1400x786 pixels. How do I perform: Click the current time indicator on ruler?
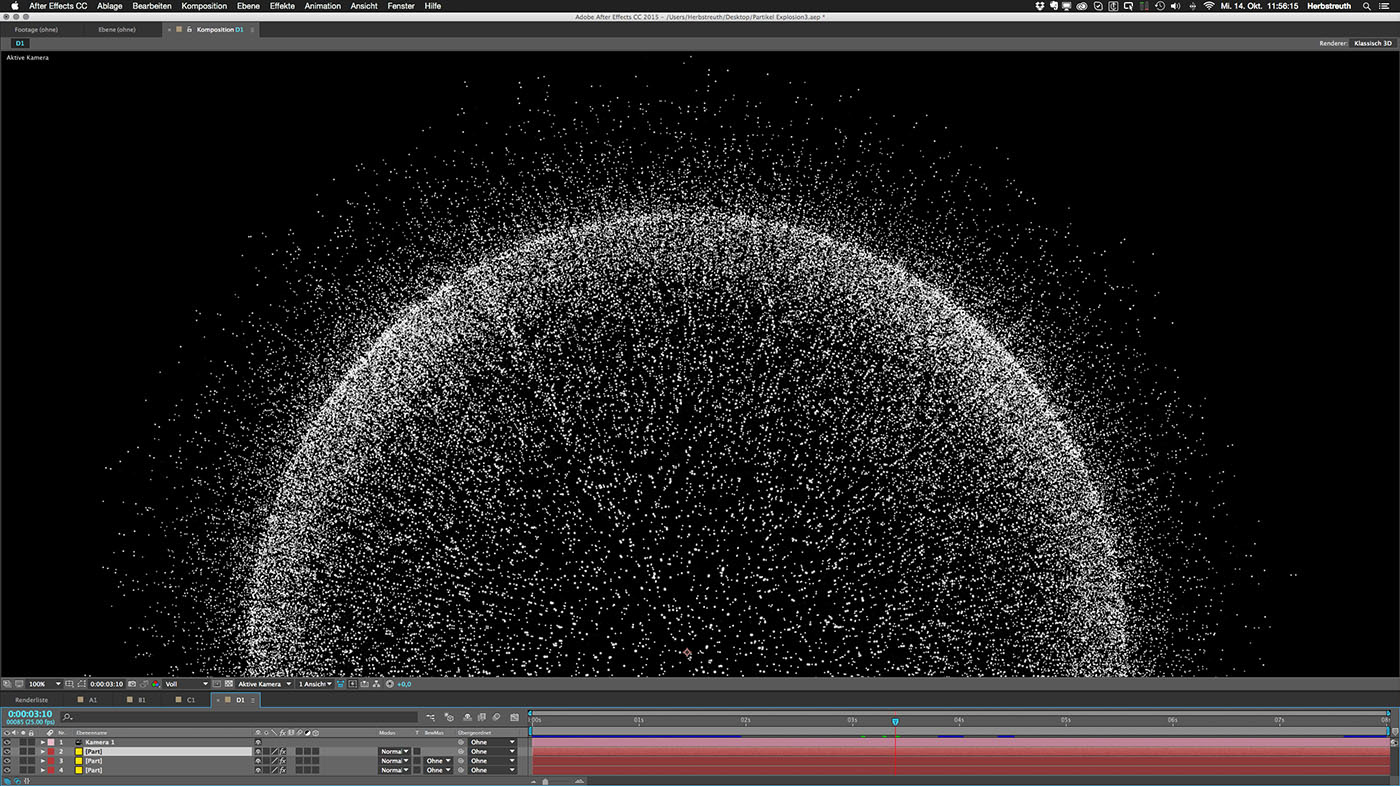[895, 721]
